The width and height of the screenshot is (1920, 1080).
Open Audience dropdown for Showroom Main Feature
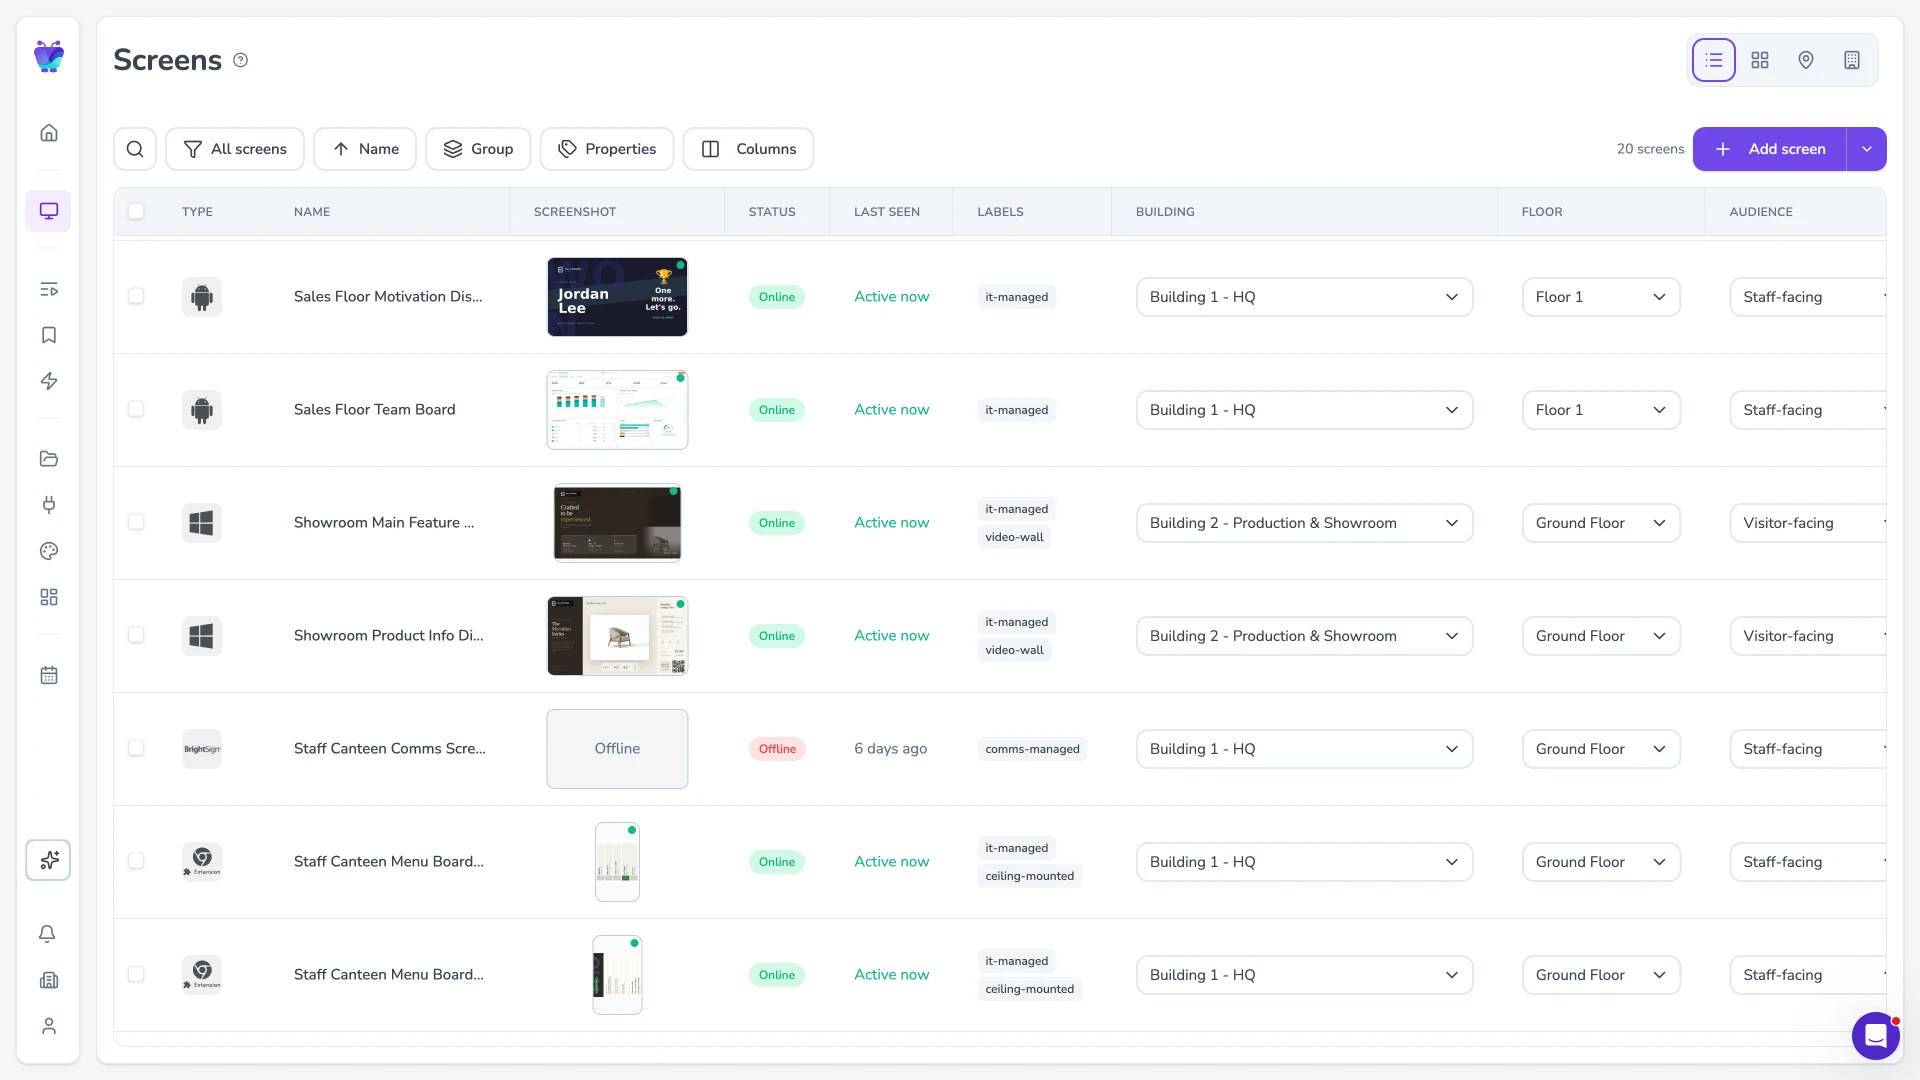point(1808,523)
